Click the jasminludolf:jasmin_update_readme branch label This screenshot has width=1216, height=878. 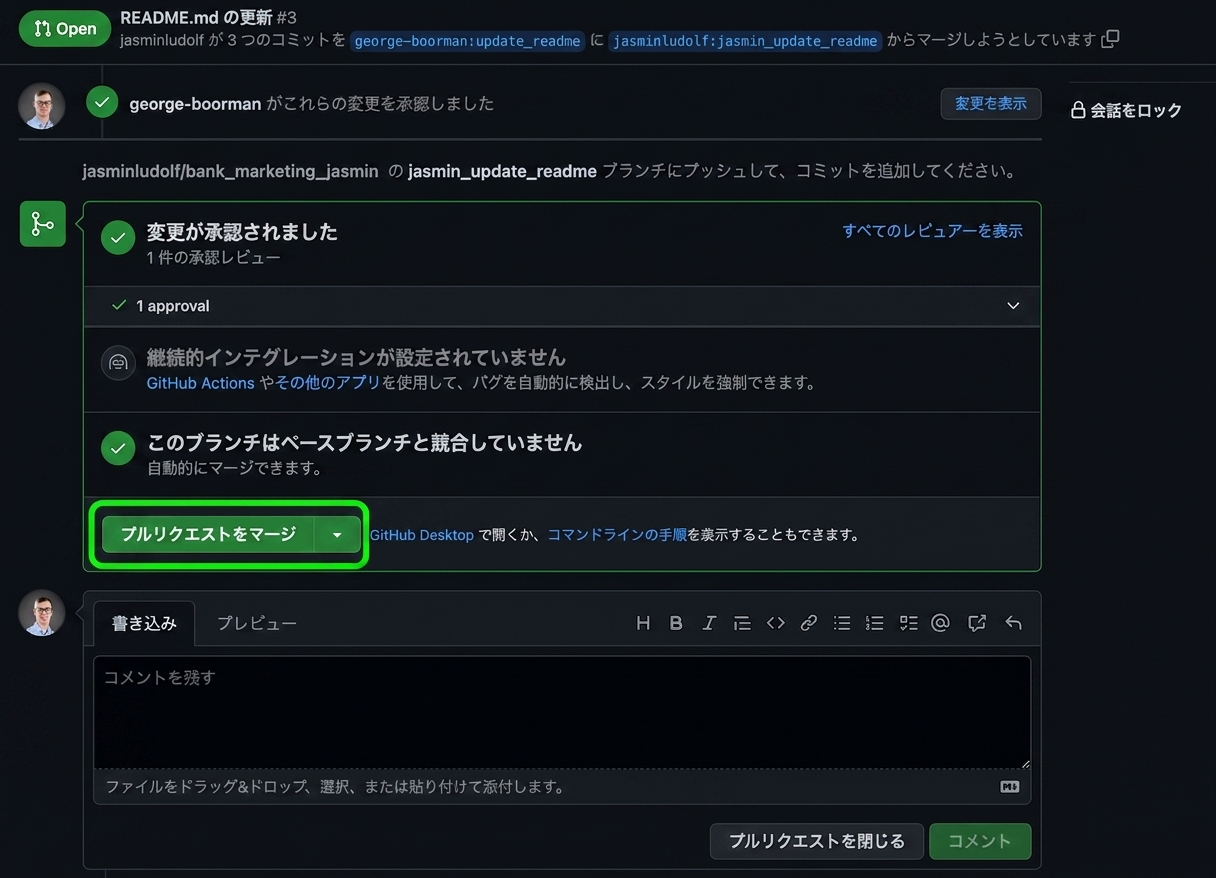pos(745,41)
